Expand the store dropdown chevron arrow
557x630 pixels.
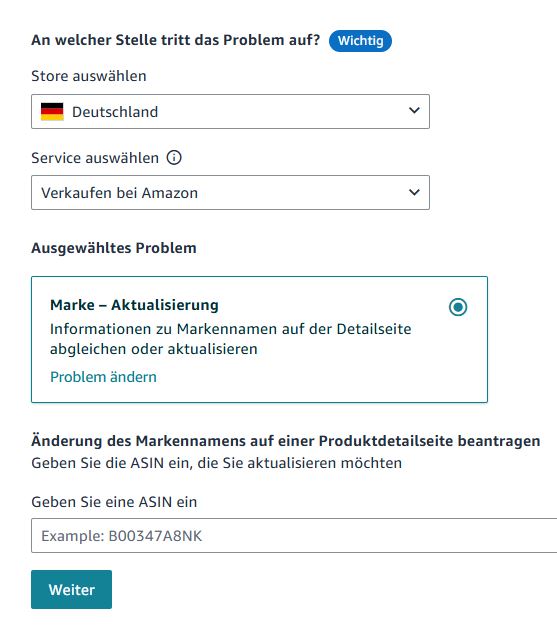(414, 110)
